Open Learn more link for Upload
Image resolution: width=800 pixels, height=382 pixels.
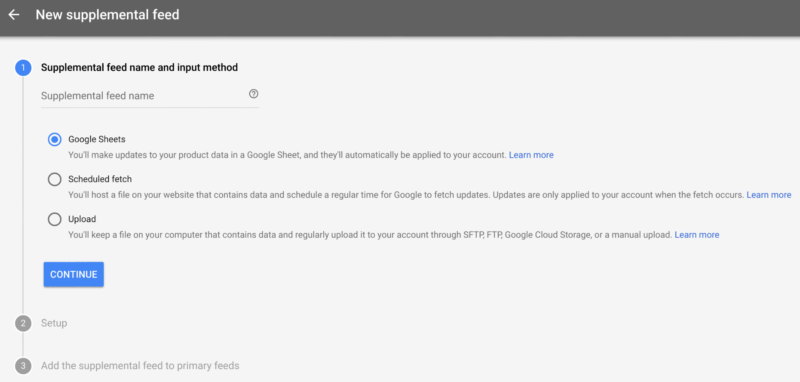click(697, 235)
